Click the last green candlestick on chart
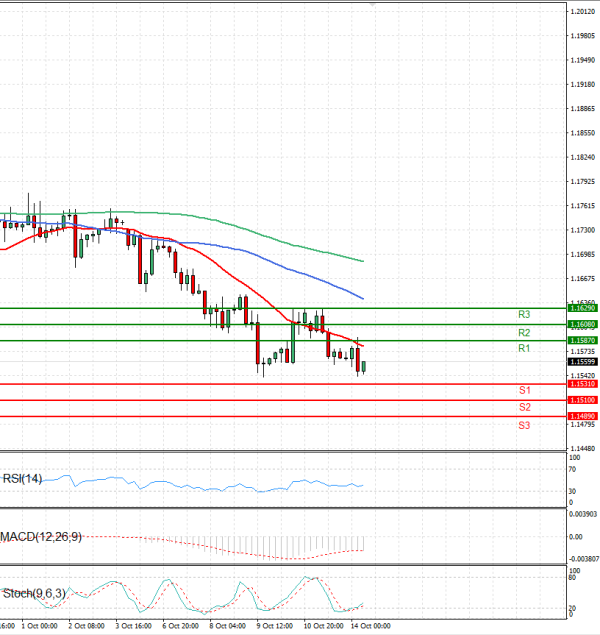The image size is (600, 635). [x=365, y=367]
